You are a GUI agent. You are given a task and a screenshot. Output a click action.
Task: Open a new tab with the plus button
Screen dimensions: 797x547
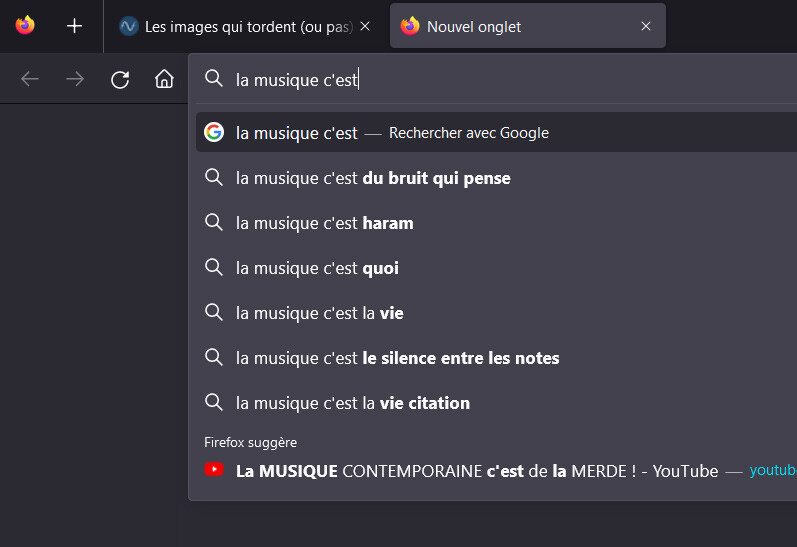coord(74,26)
